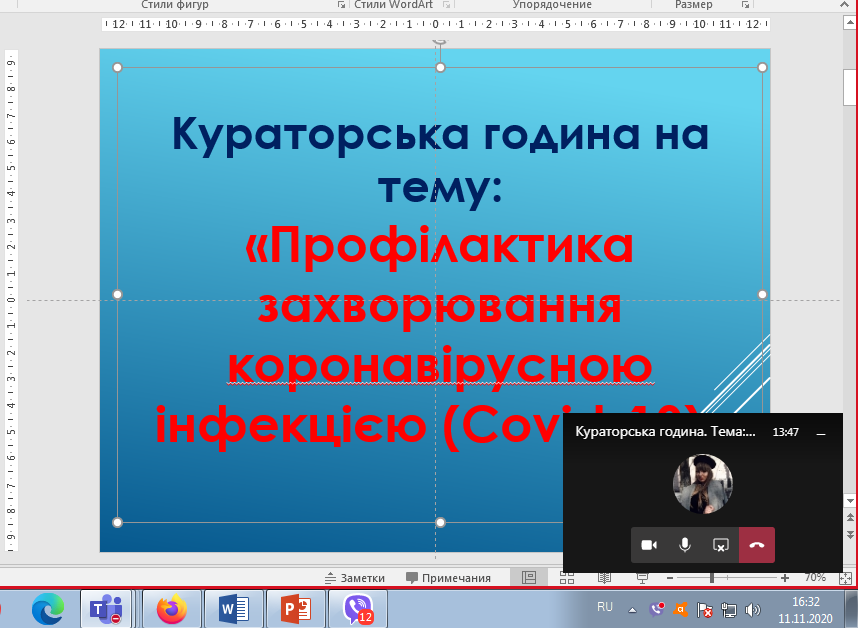Switch to Word in the taskbar
The image size is (858, 628).
[233, 608]
